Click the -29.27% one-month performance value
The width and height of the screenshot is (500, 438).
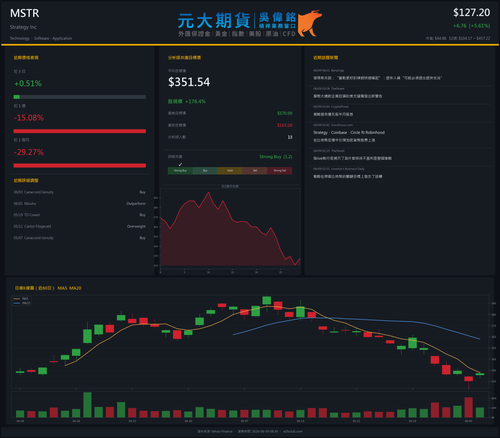[29, 152]
